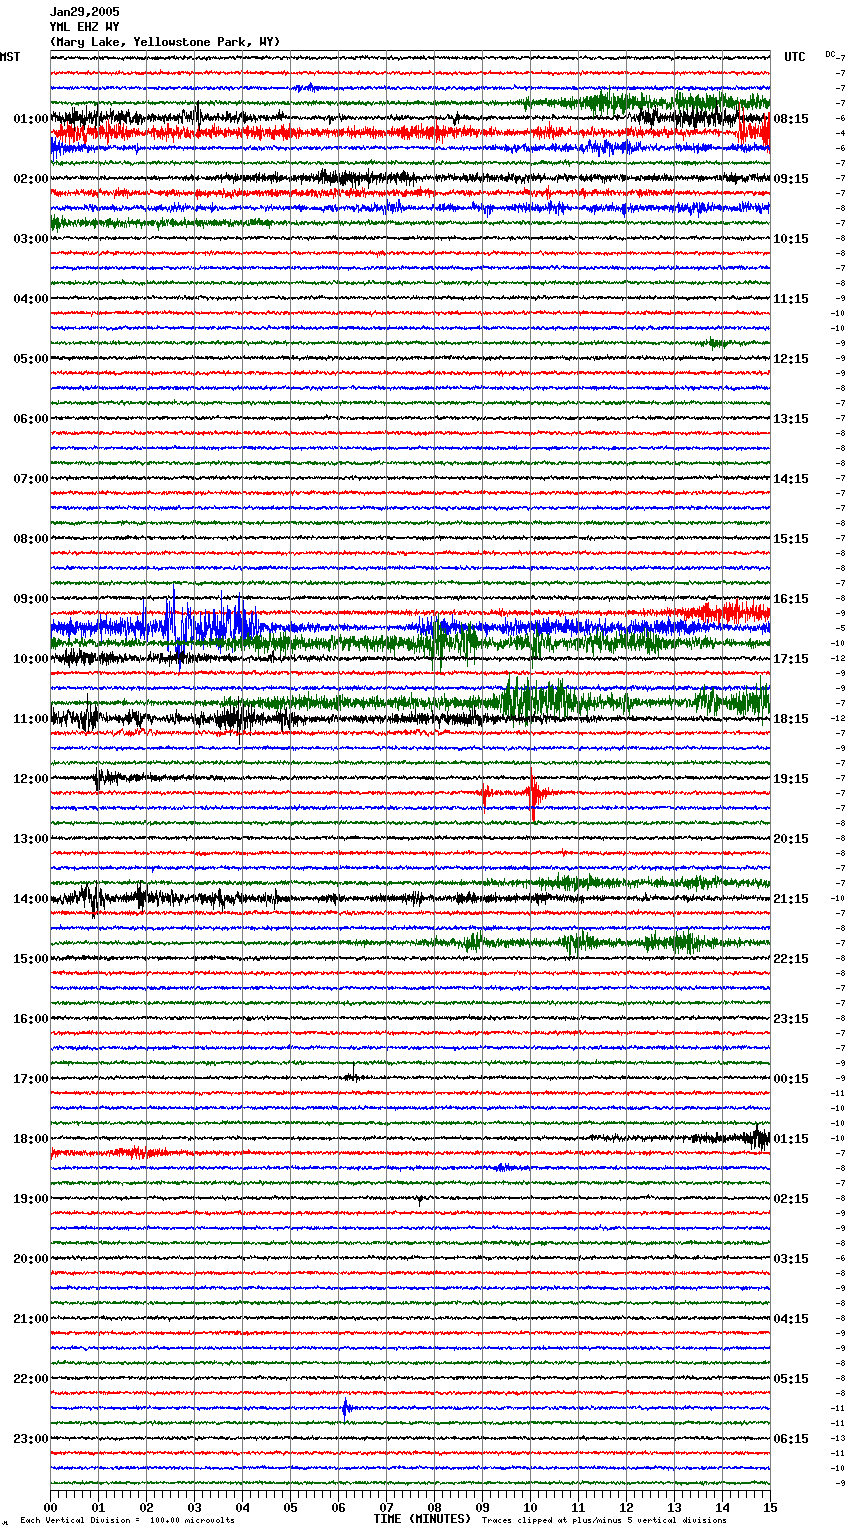The height and width of the screenshot is (1534, 850).
Task: Click the 10:15 UTC time label
Action: coord(791,239)
